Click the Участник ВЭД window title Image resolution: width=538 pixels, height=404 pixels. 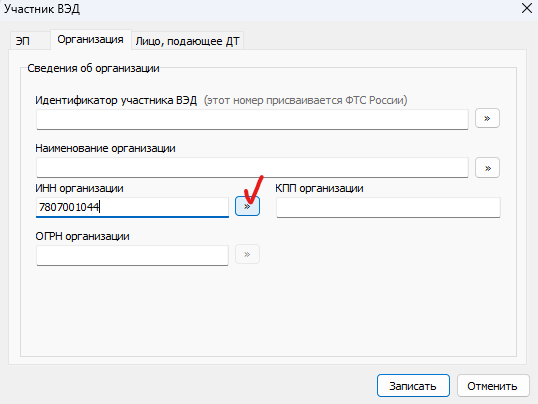coord(42,9)
